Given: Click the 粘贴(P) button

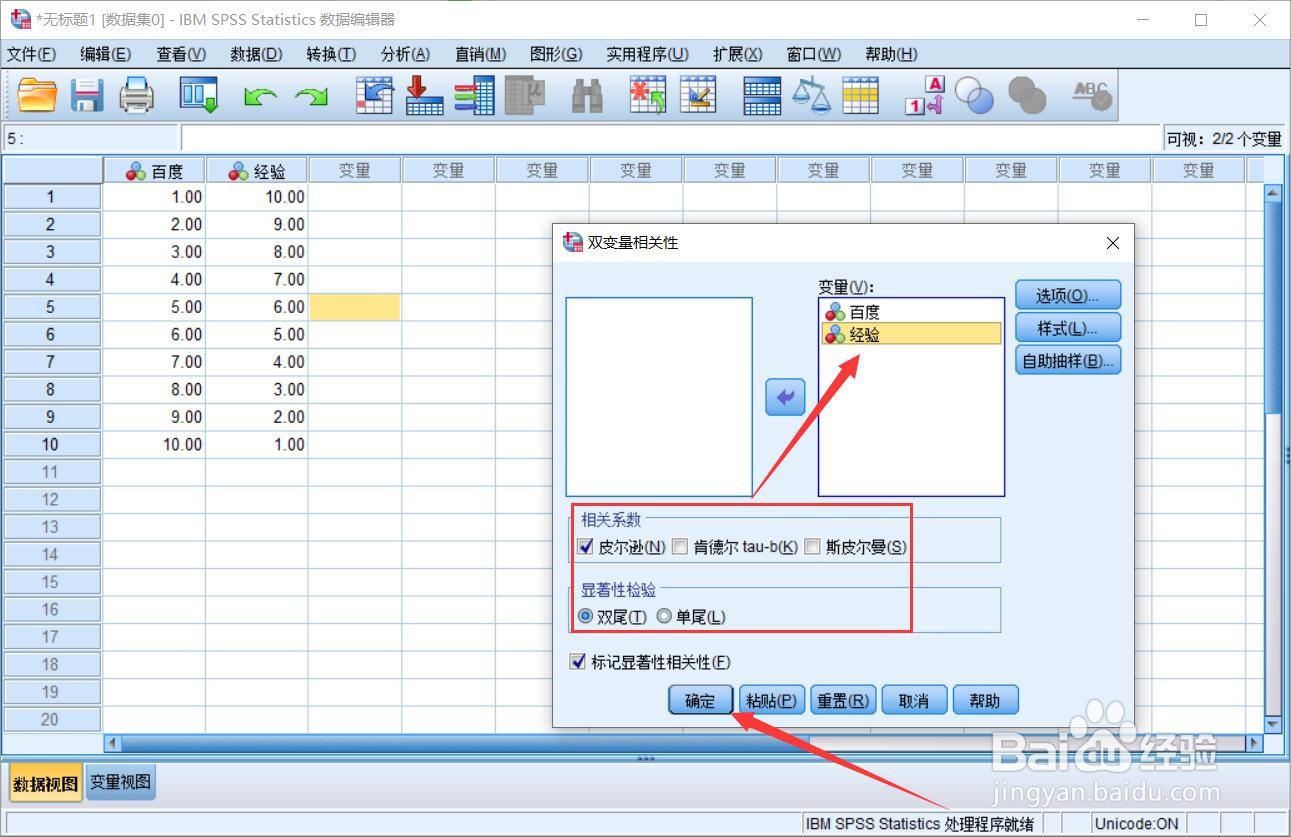Looking at the screenshot, I should pyautogui.click(x=772, y=701).
